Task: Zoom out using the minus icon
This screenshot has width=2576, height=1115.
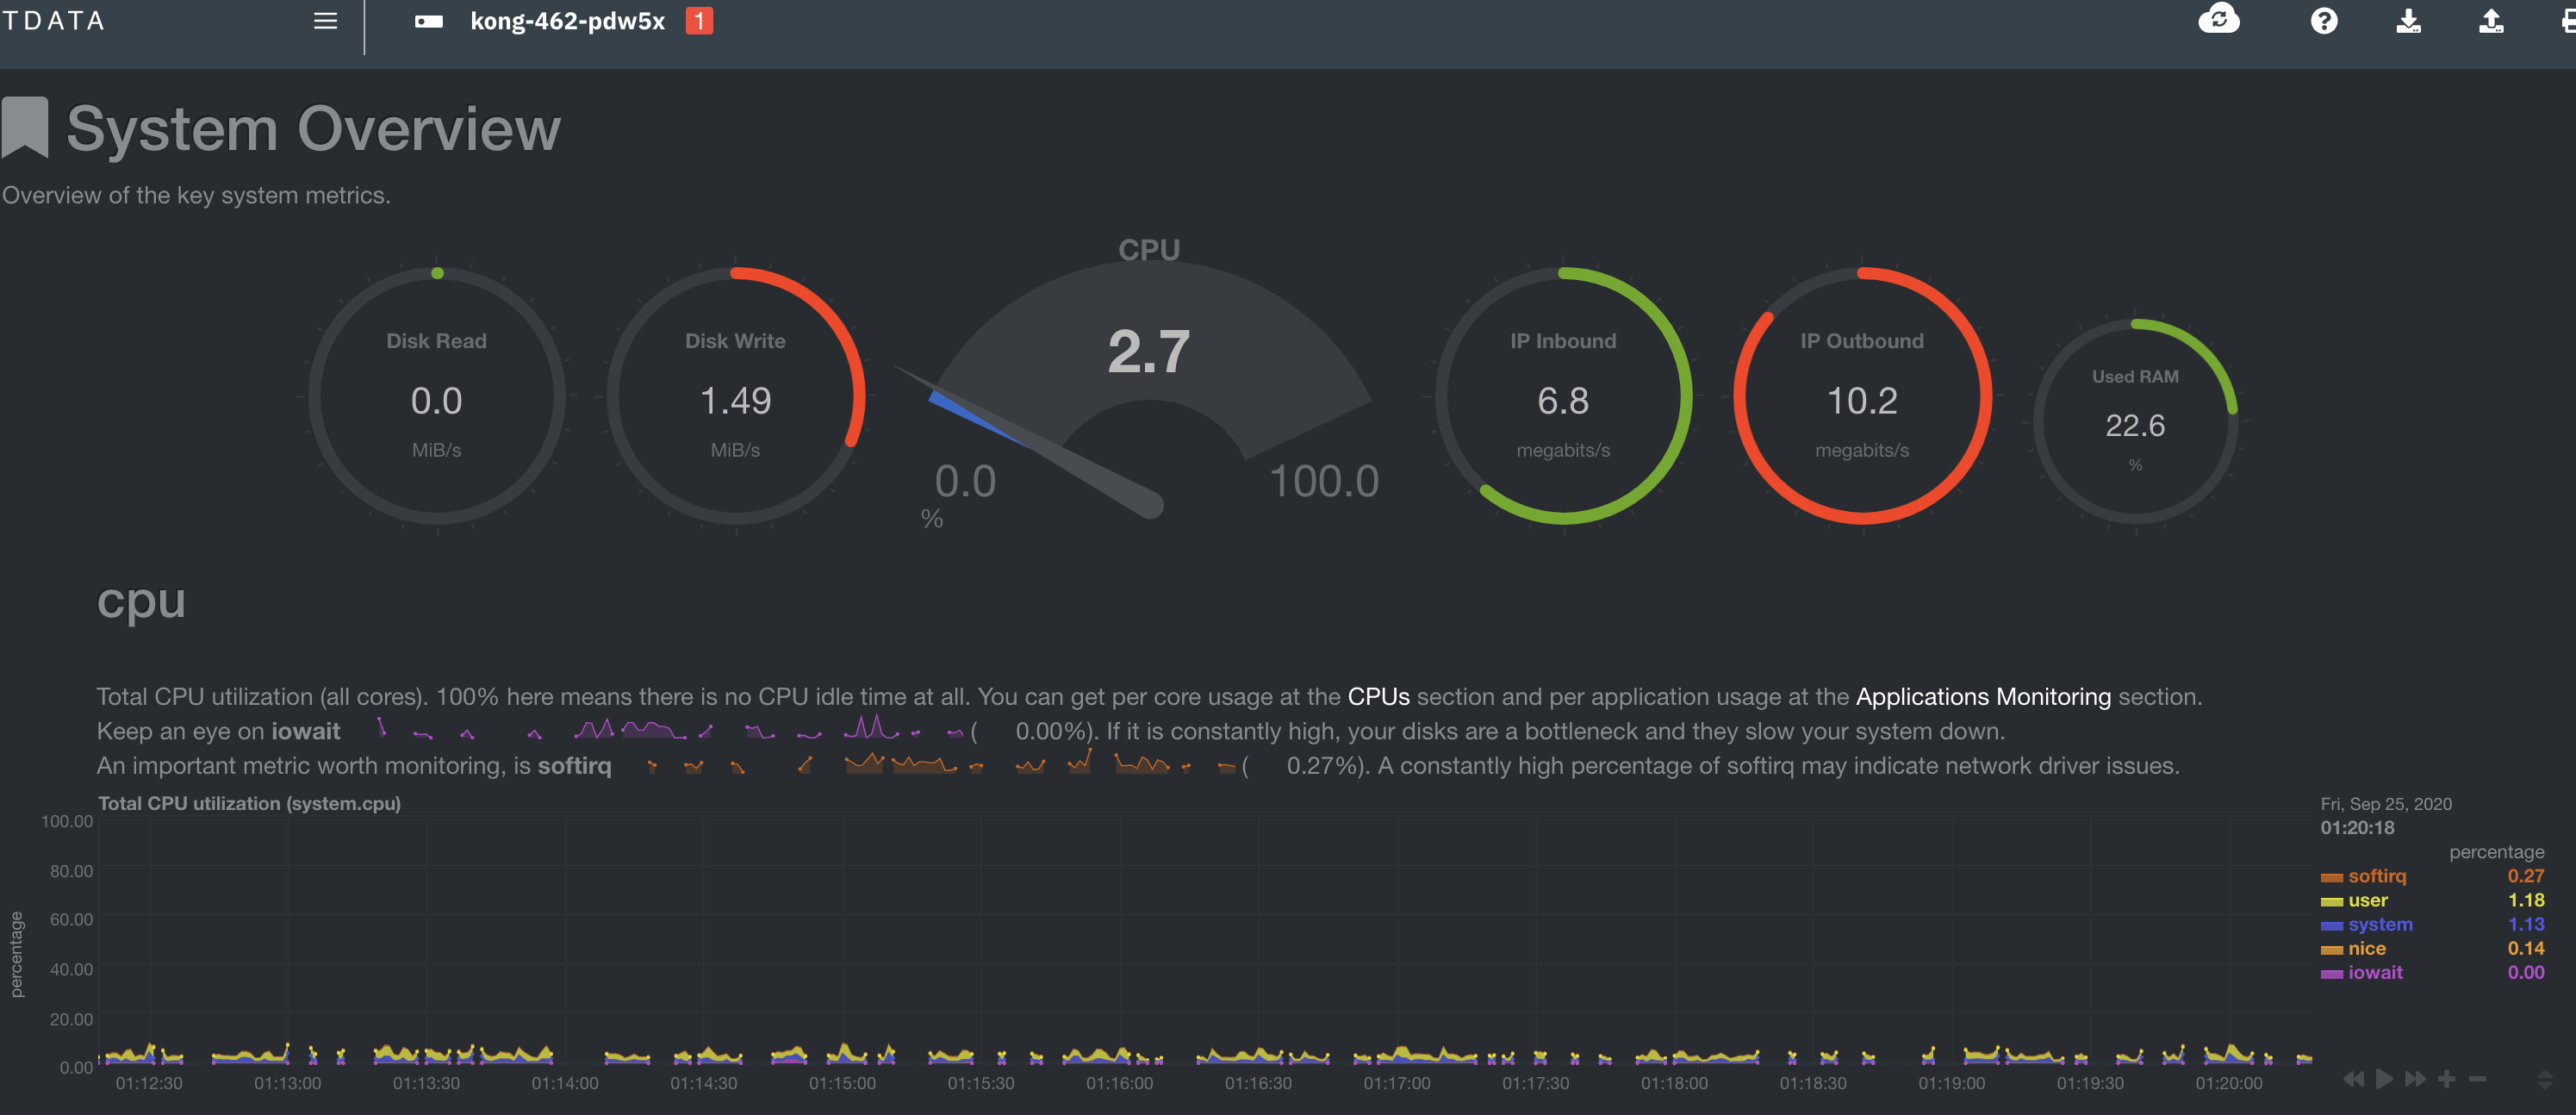Action: 2476,1079
